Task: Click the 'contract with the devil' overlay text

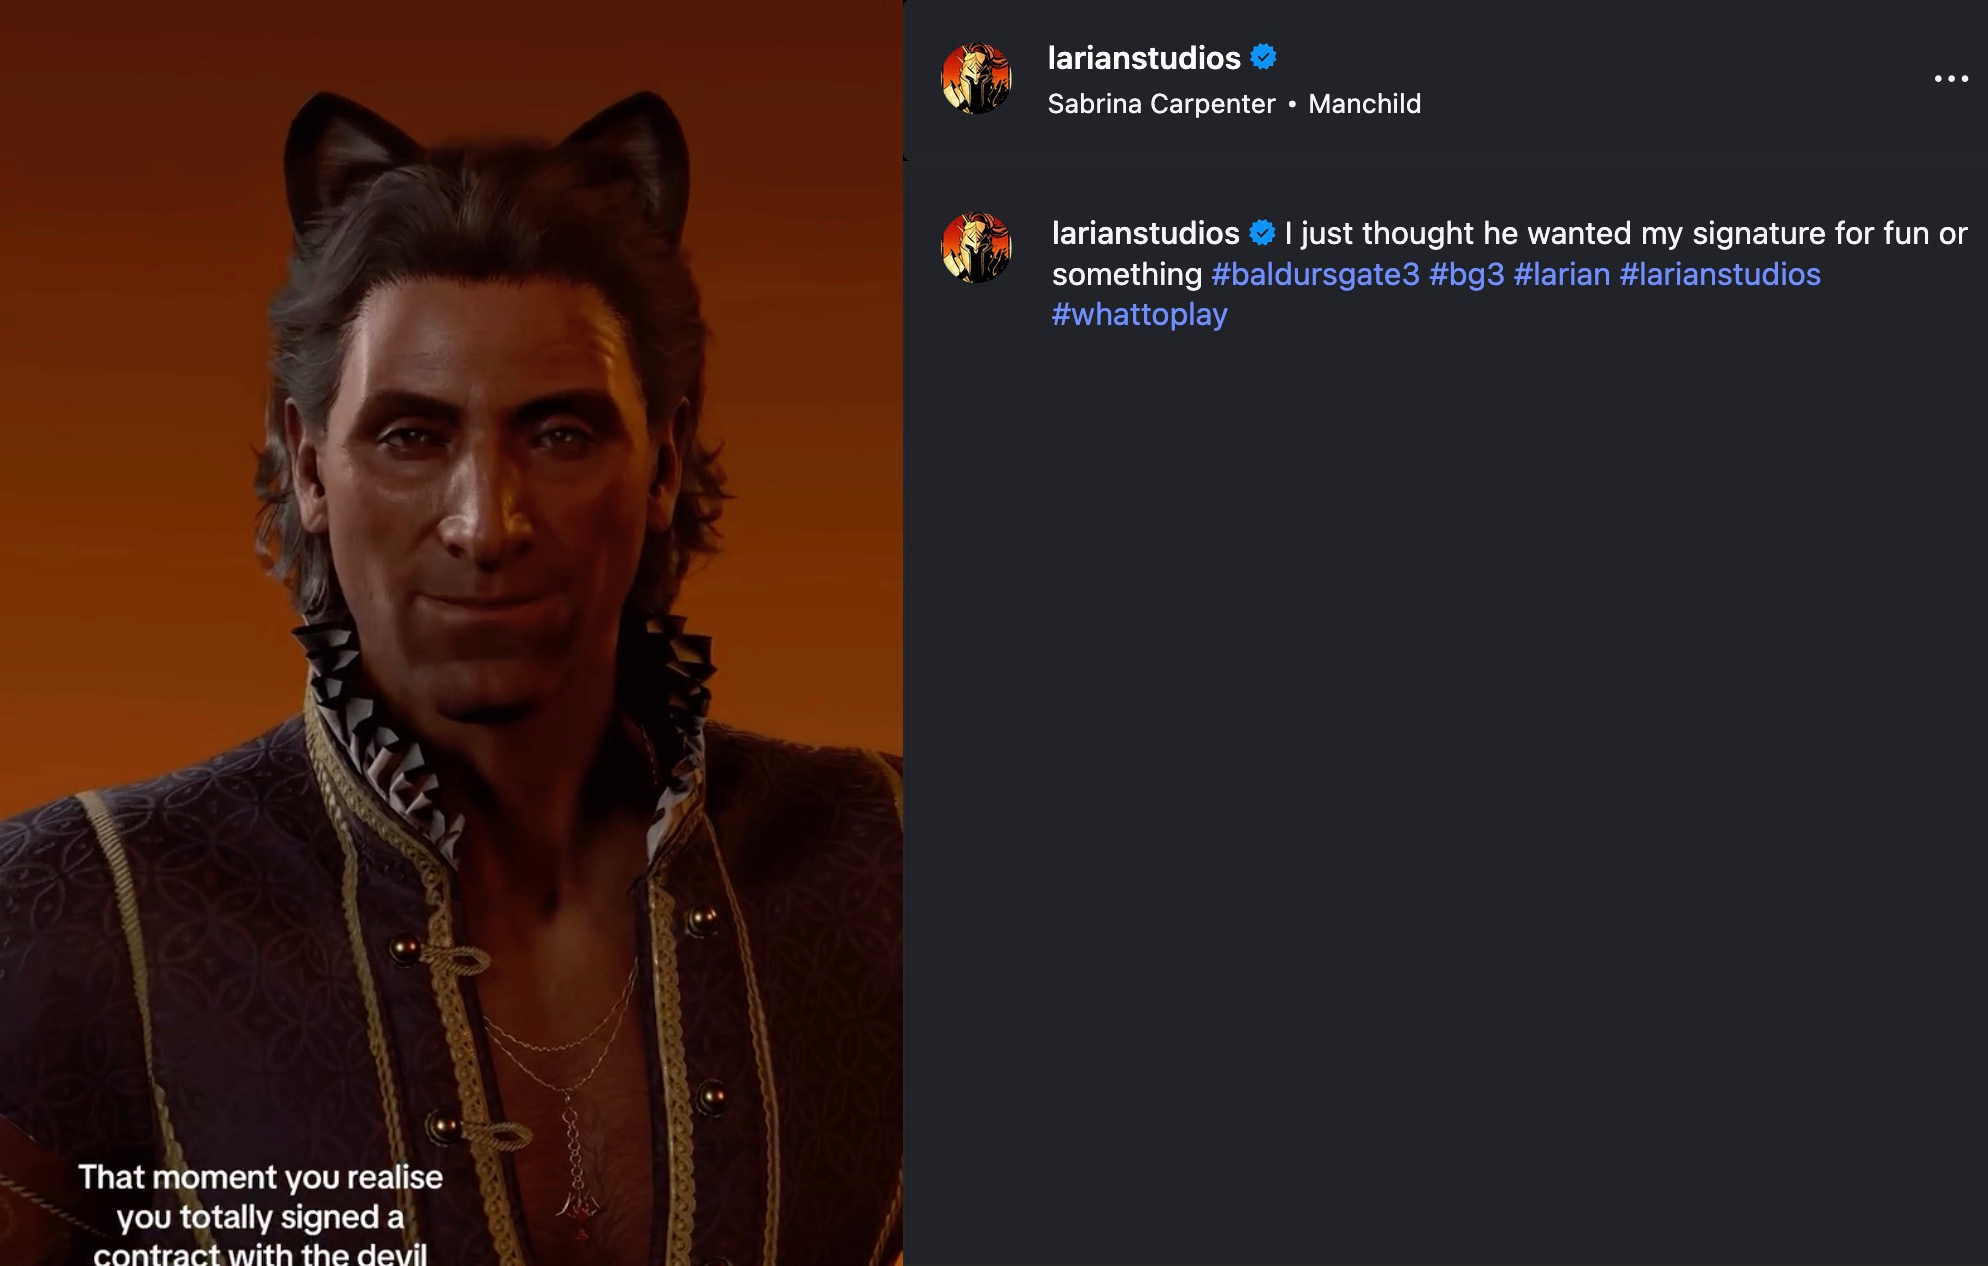Action: click(260, 1254)
